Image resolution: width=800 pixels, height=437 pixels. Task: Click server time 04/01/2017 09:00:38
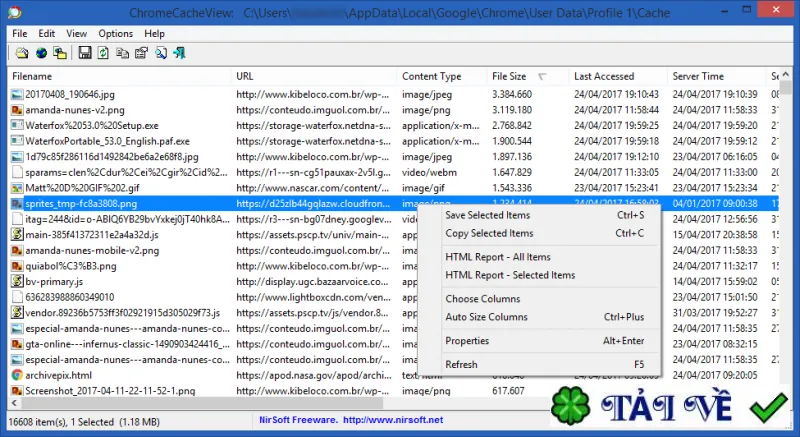tap(715, 203)
